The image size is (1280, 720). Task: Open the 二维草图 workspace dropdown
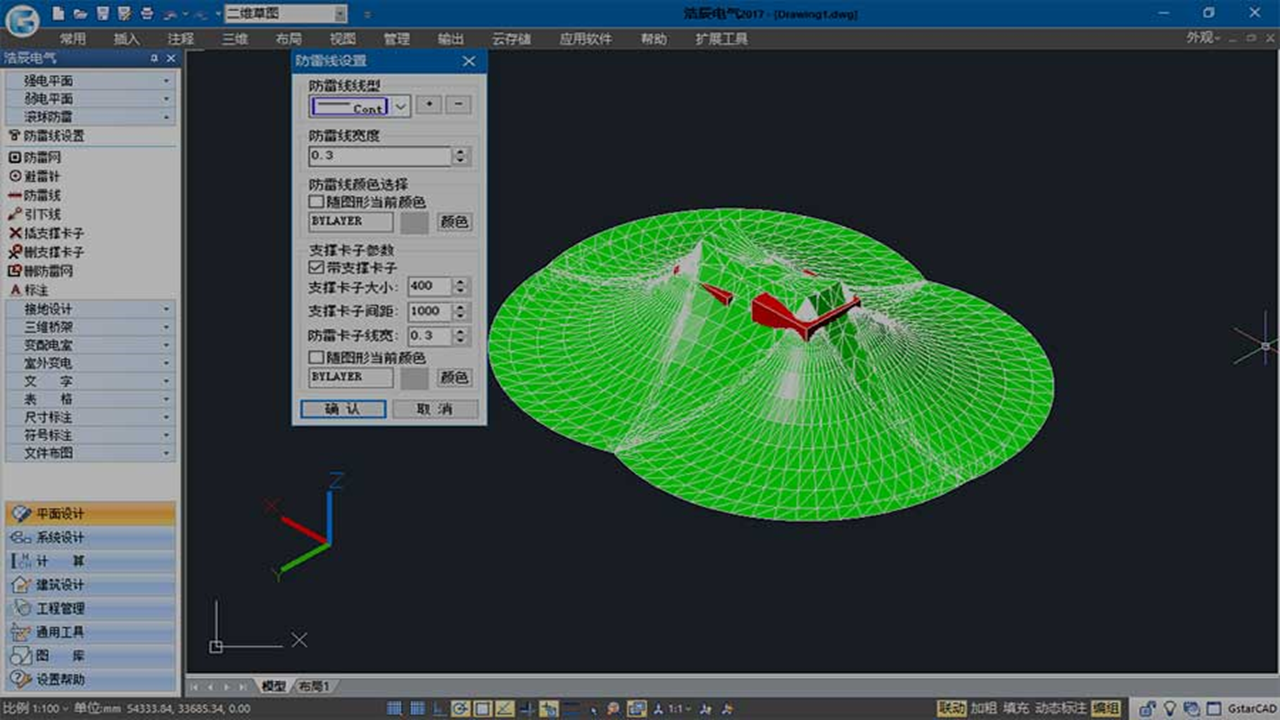click(x=340, y=14)
